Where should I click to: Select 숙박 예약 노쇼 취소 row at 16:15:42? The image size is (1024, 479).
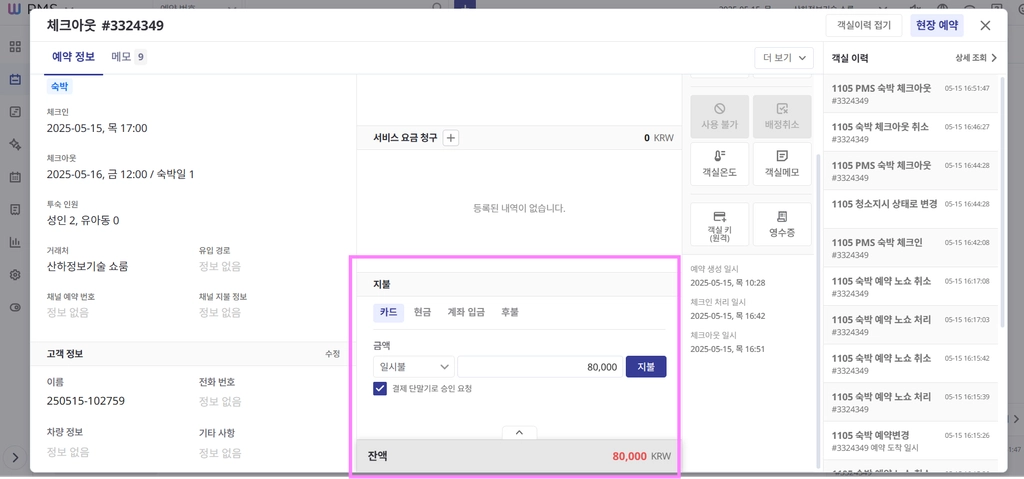pos(911,364)
